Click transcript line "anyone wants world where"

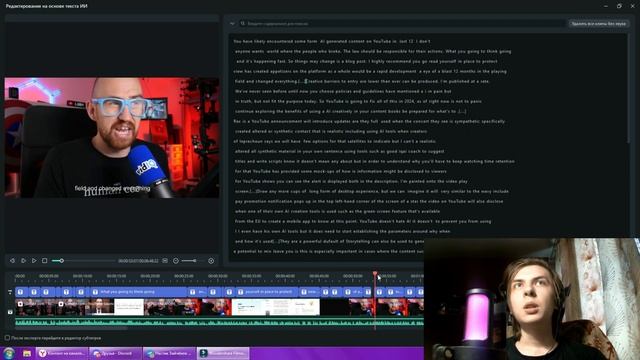373,51
